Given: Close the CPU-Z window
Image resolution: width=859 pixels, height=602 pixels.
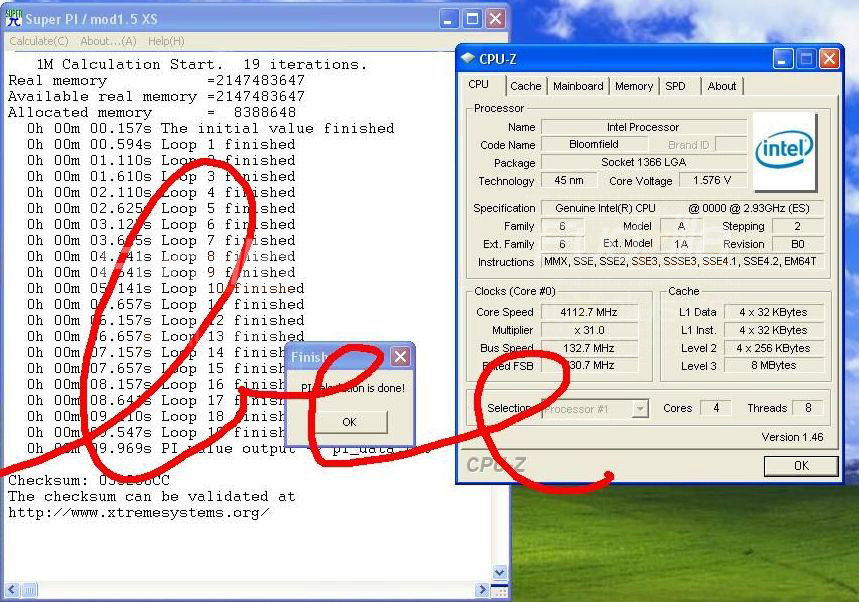Looking at the screenshot, I should (829, 59).
